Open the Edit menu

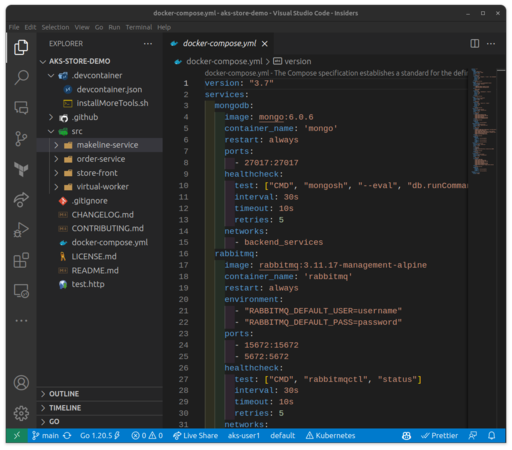pos(30,27)
